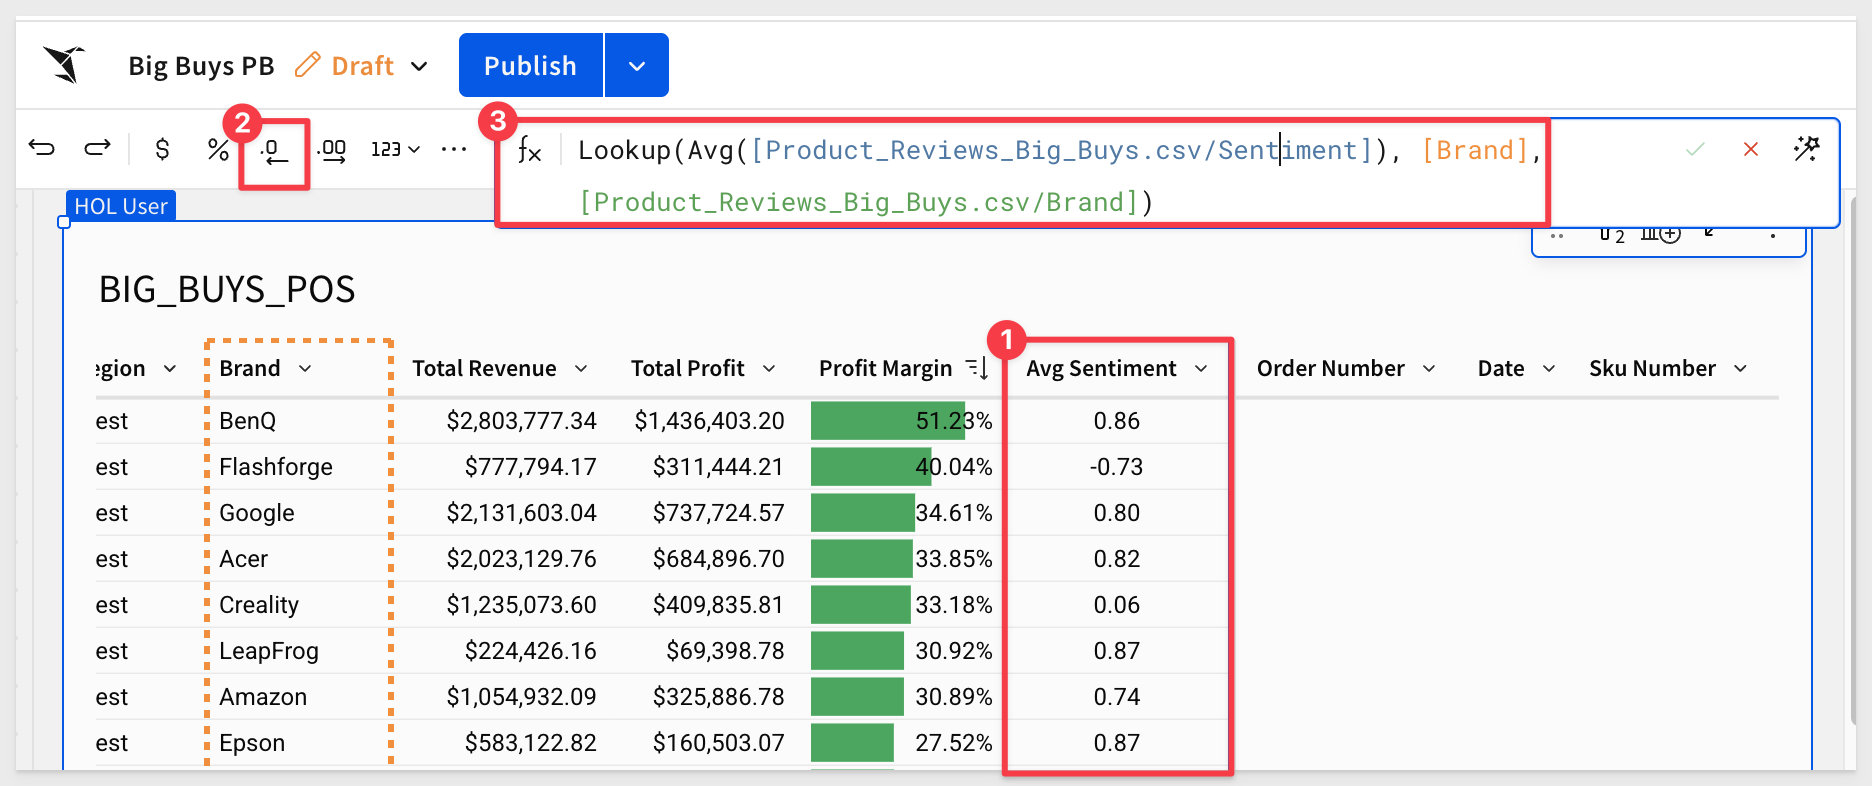
Task: Click the Publish button
Action: [x=530, y=66]
